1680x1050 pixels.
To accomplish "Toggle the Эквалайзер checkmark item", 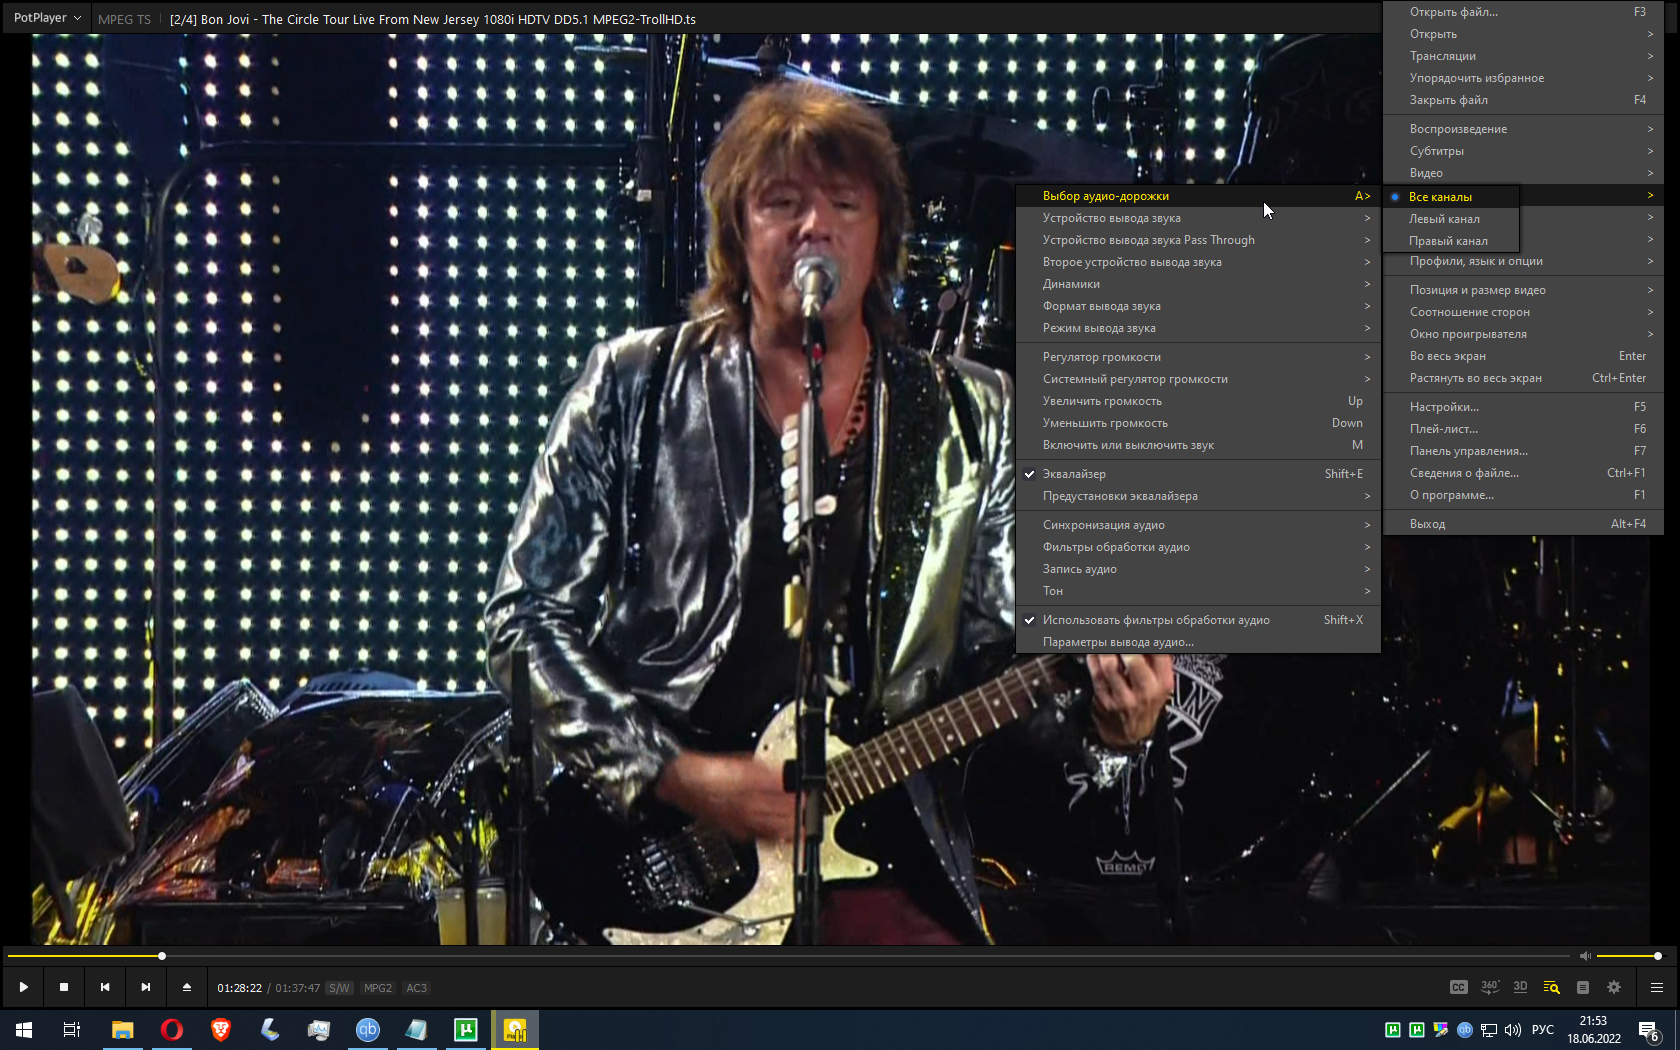I will pyautogui.click(x=1198, y=474).
